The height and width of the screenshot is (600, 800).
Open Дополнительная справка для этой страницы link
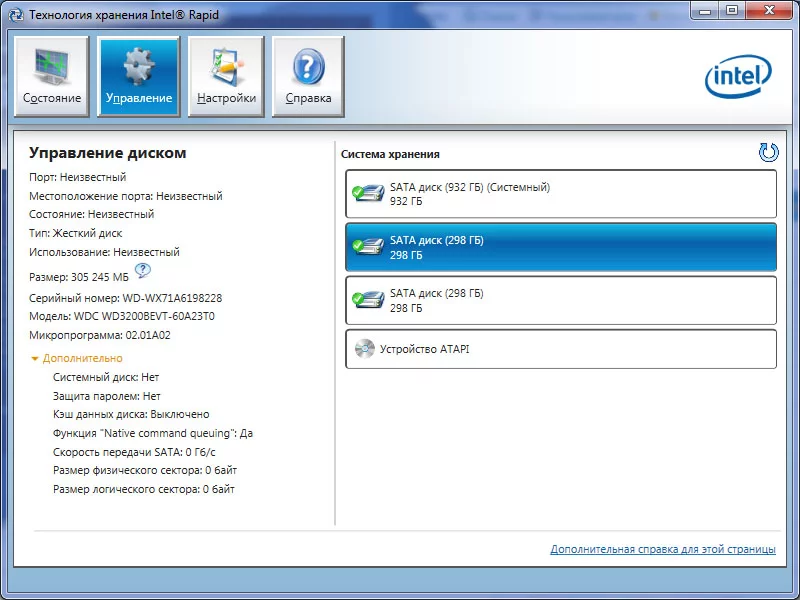(x=663, y=549)
